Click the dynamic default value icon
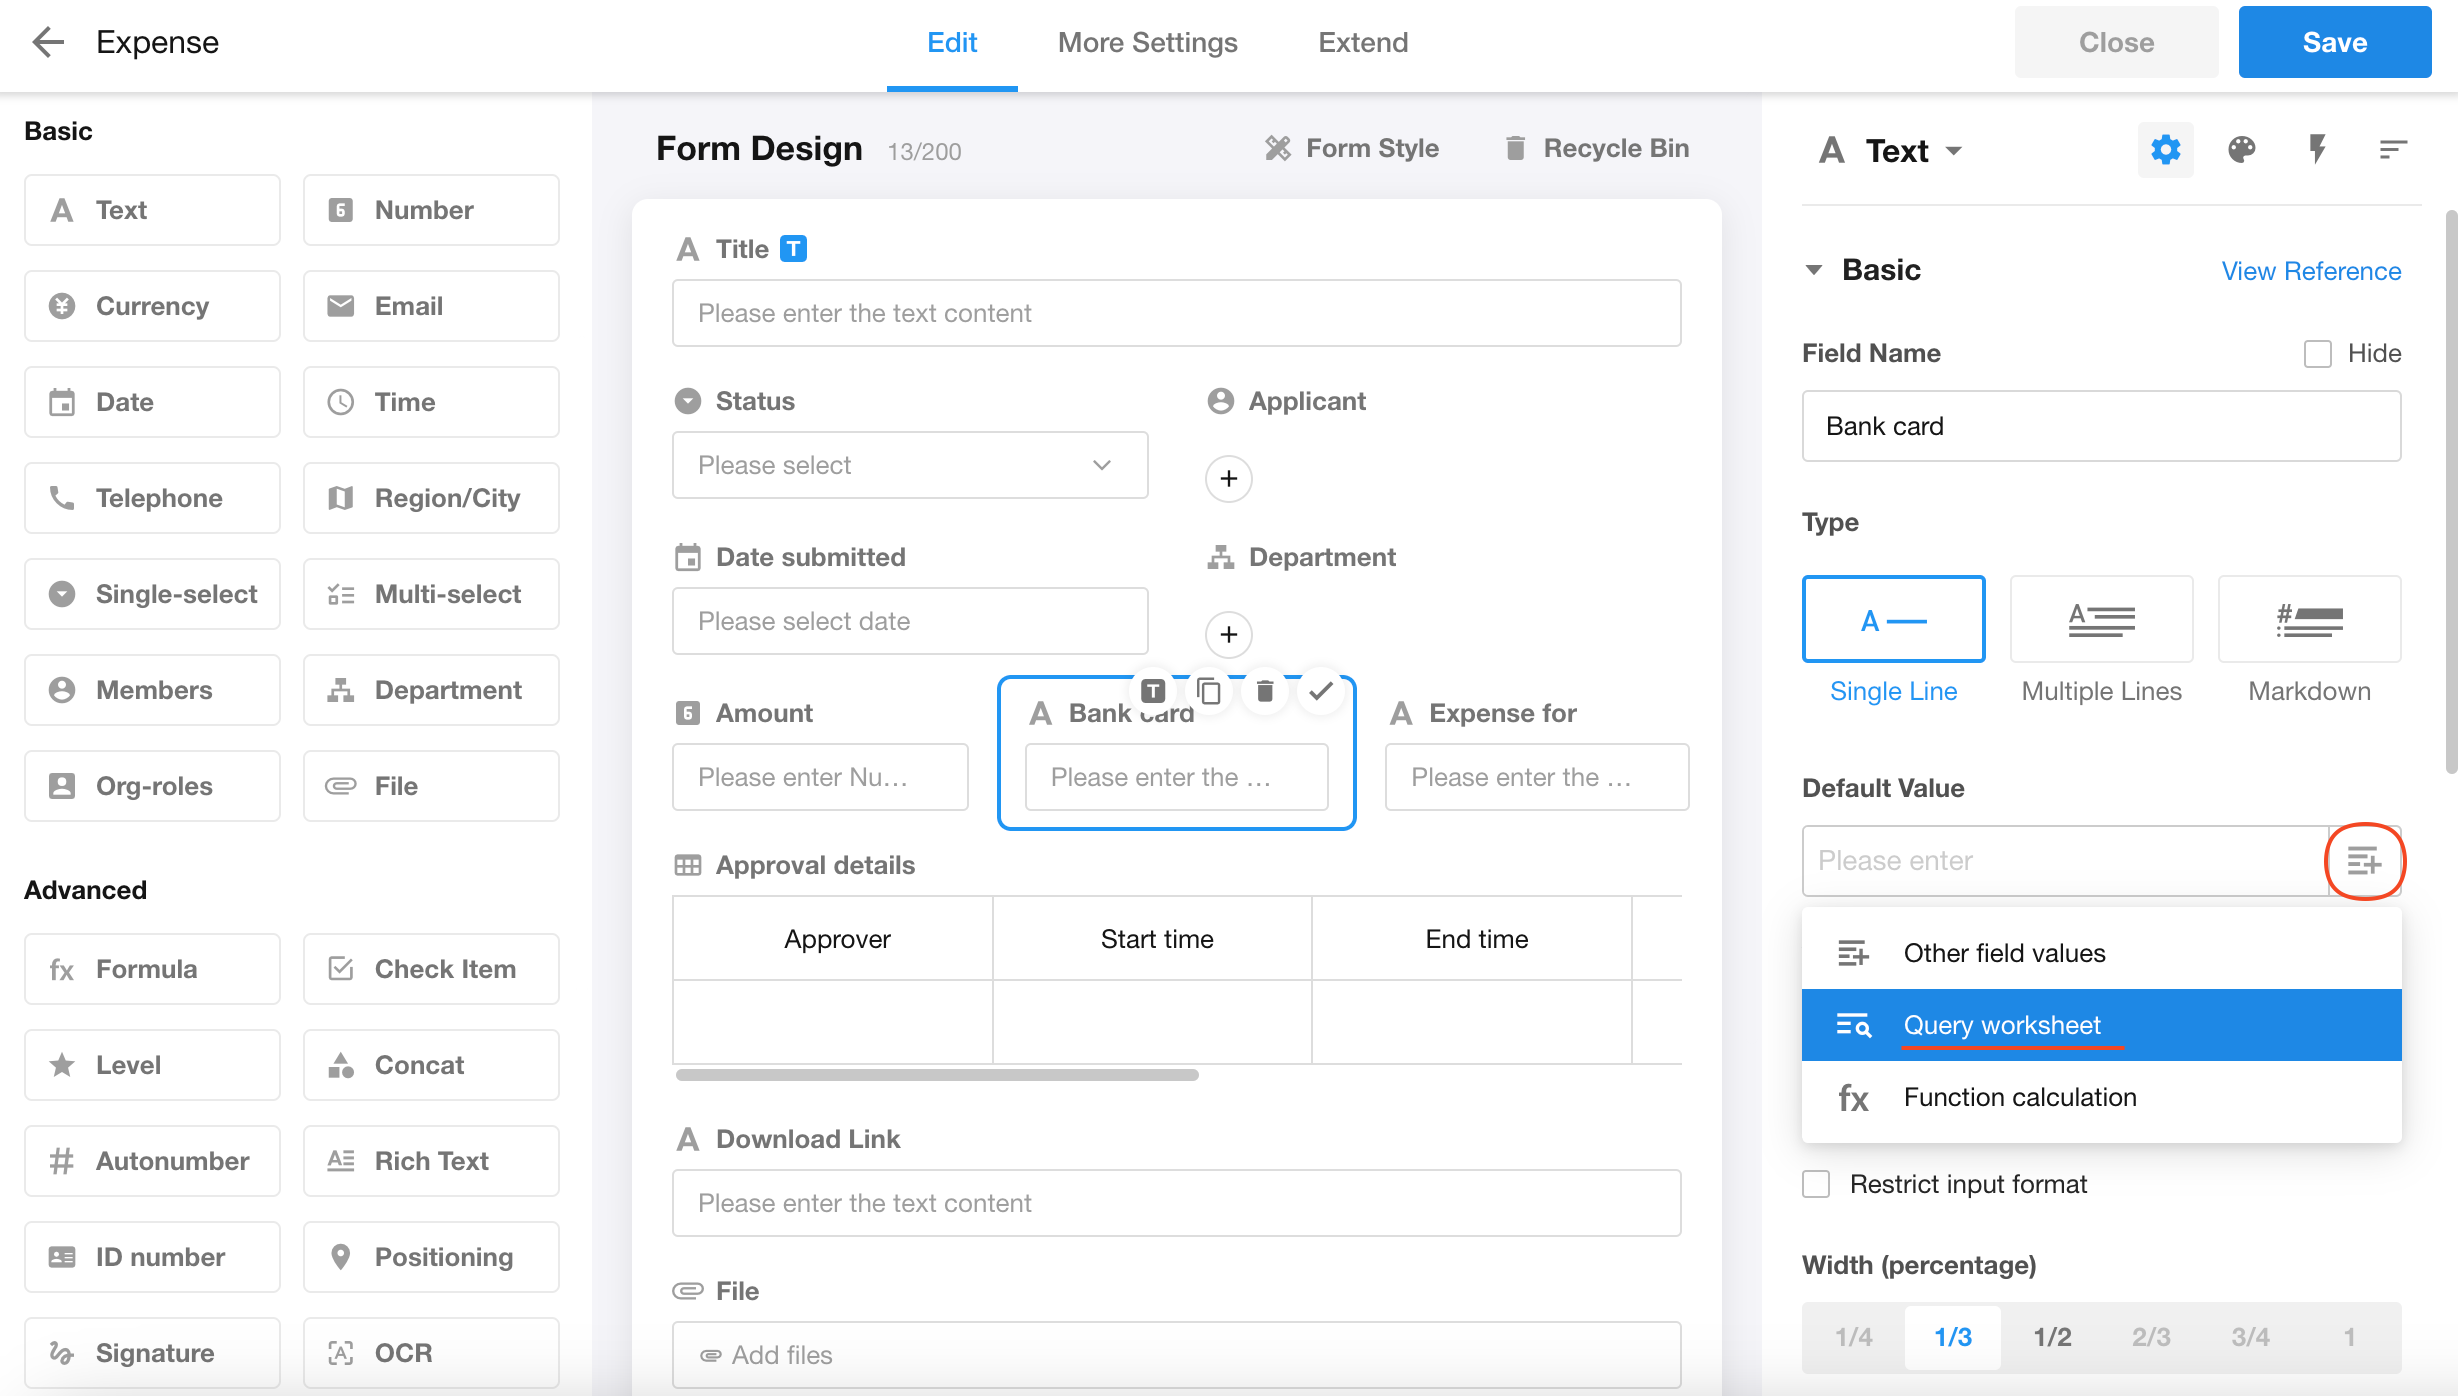 [x=2364, y=861]
